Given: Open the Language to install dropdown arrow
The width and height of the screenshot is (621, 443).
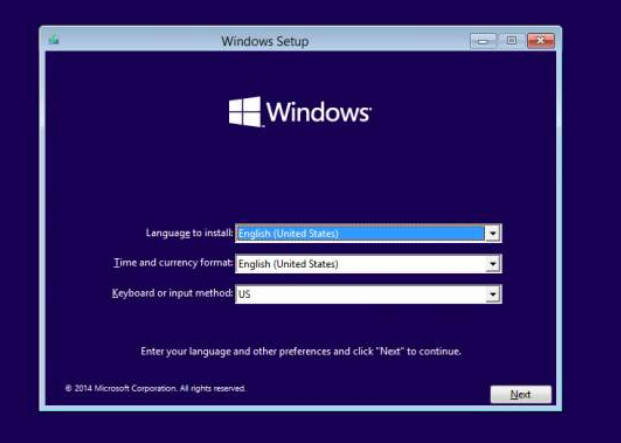Looking at the screenshot, I should click(492, 233).
